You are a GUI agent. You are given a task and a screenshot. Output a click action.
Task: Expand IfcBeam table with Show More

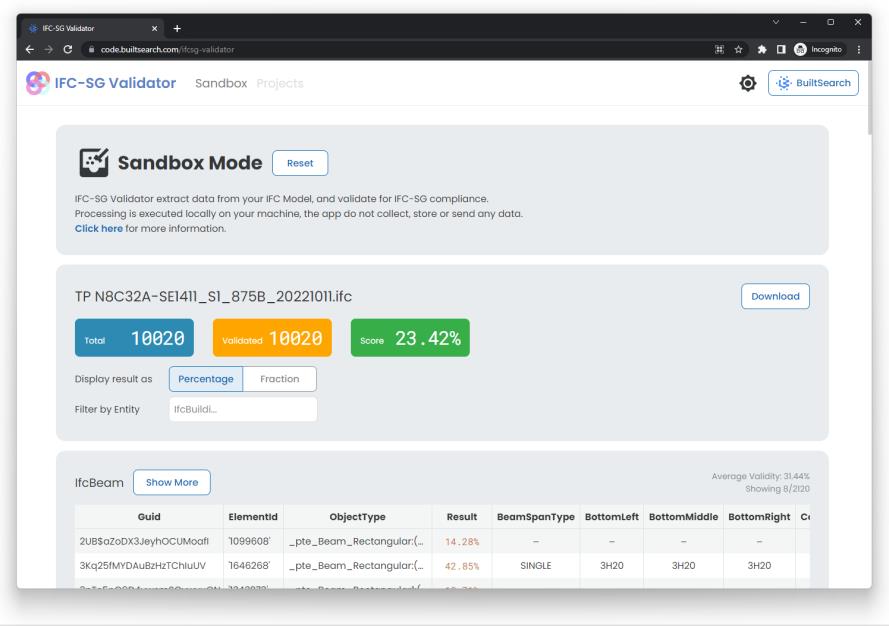tap(171, 483)
